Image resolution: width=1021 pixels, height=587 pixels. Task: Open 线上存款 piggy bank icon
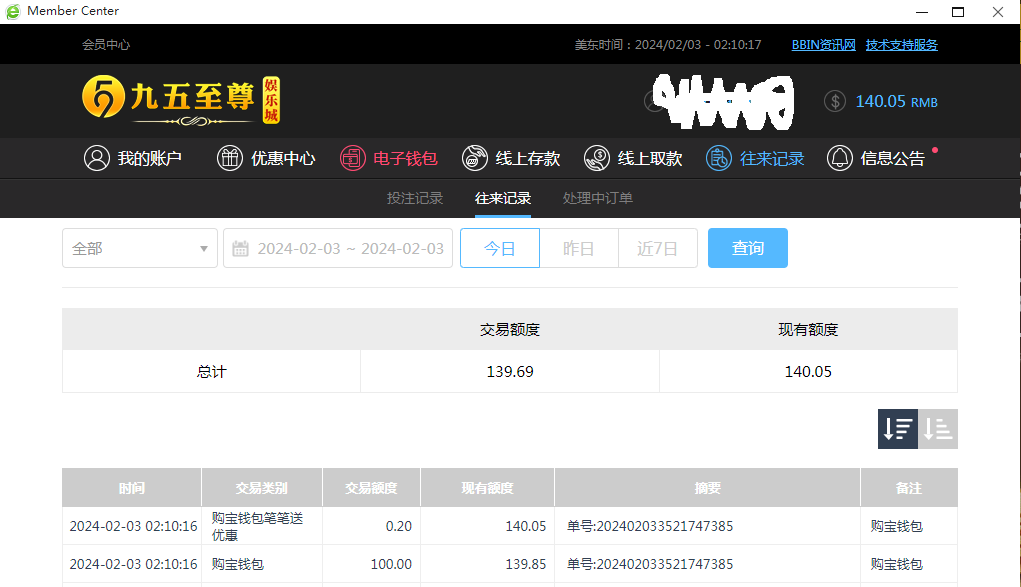pos(475,158)
